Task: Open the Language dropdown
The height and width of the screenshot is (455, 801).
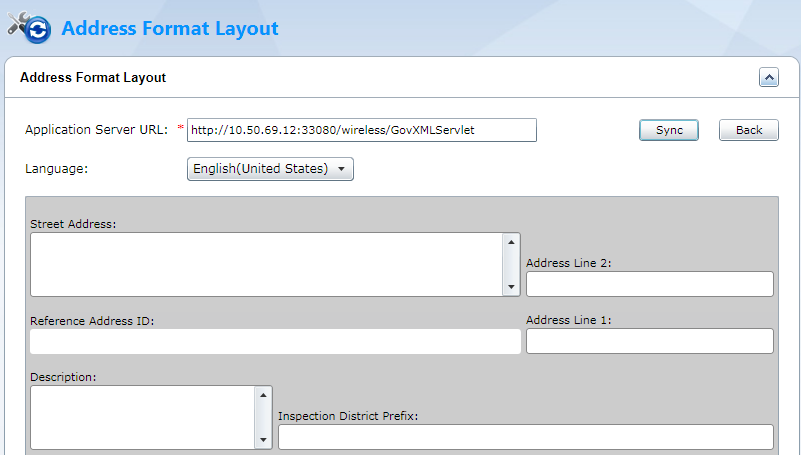Action: 270,169
